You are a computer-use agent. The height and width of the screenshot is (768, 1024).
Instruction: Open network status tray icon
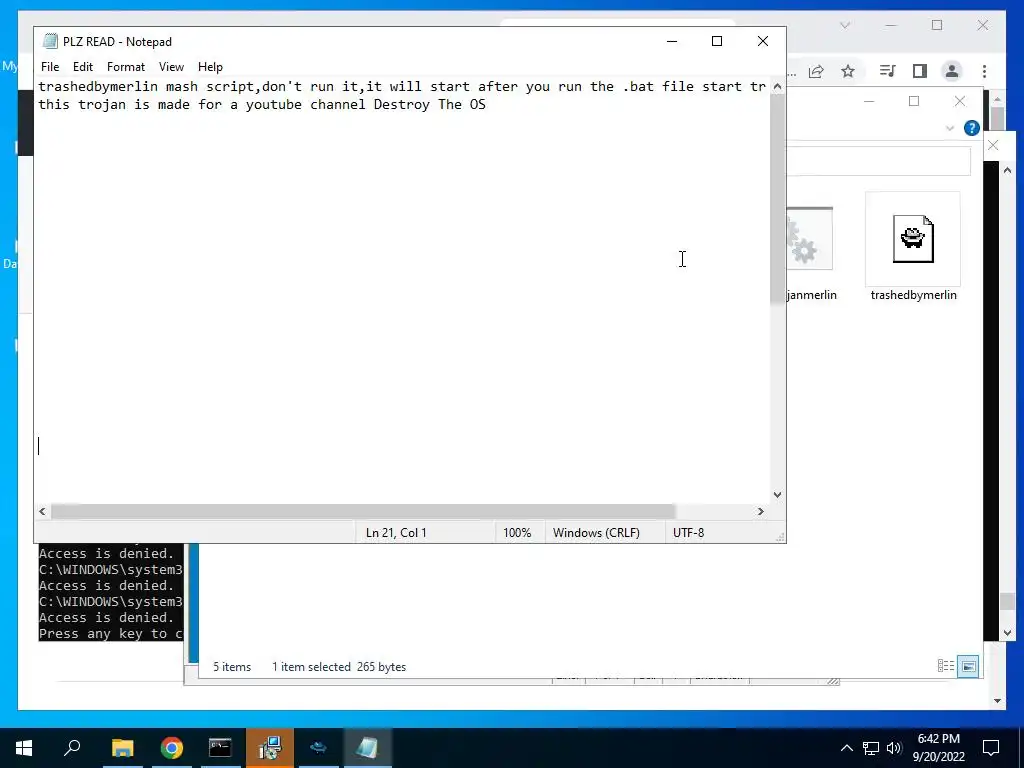[x=871, y=748]
